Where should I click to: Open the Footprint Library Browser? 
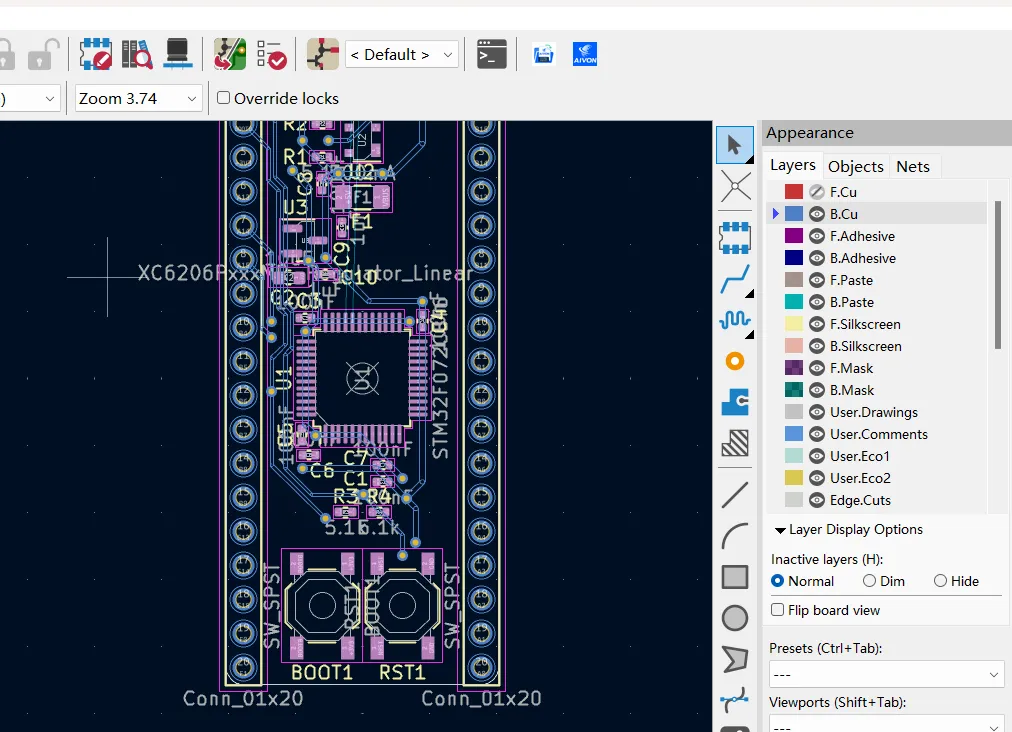click(x=137, y=54)
